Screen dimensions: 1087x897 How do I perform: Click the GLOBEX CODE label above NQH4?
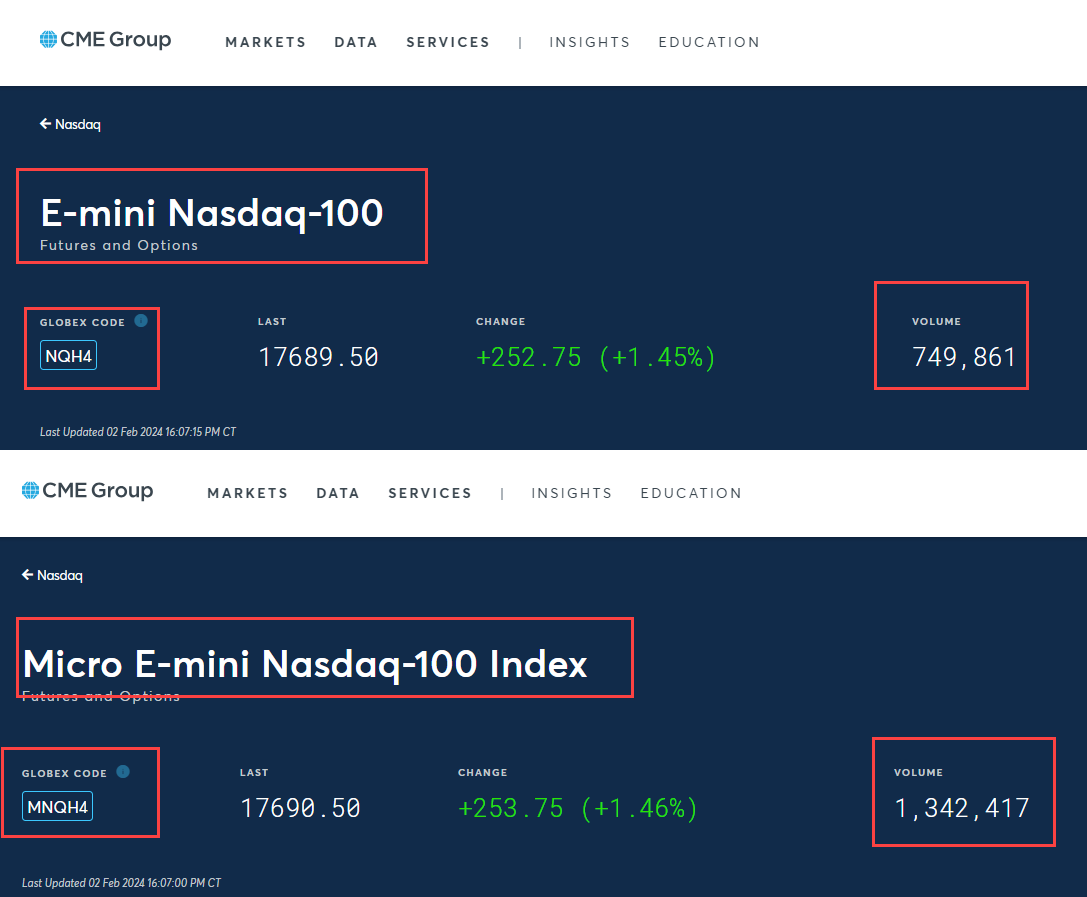click(82, 322)
